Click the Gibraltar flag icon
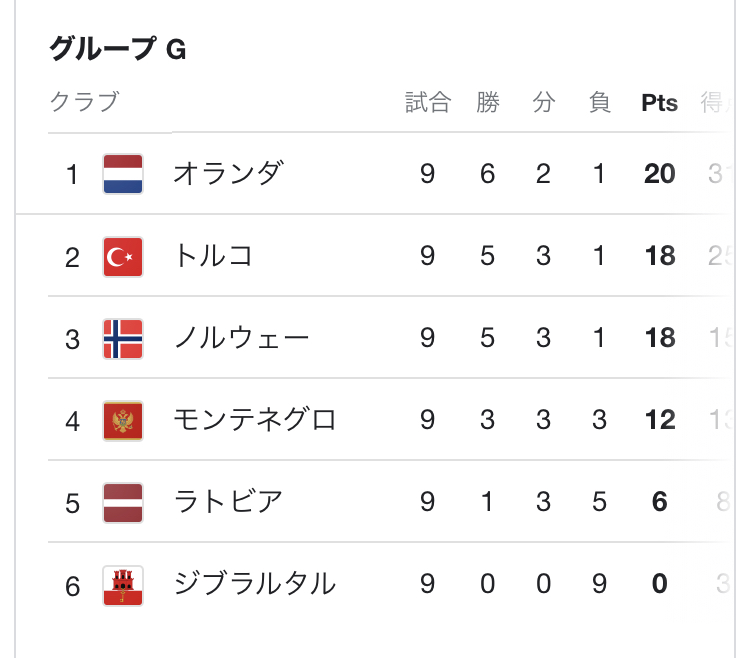This screenshot has width=750, height=658. pyautogui.click(x=123, y=585)
